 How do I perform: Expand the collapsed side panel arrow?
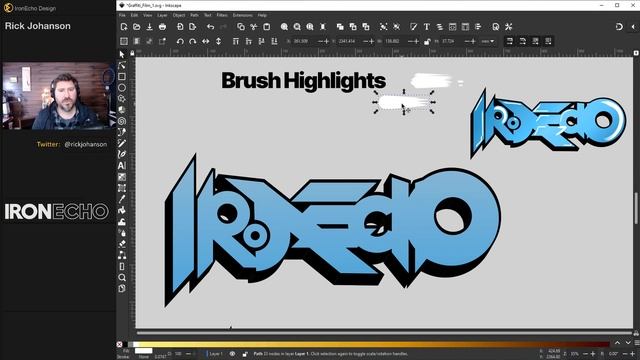click(633, 27)
